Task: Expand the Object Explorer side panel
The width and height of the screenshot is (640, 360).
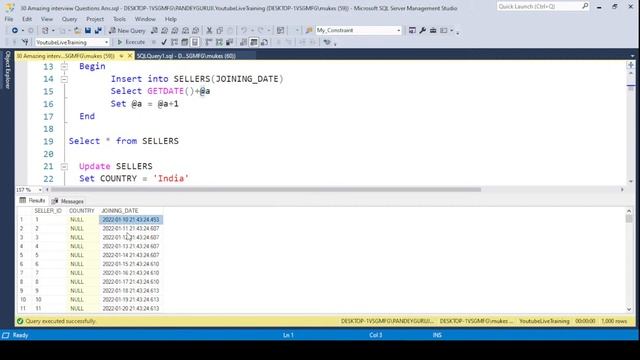Action: (x=7, y=70)
